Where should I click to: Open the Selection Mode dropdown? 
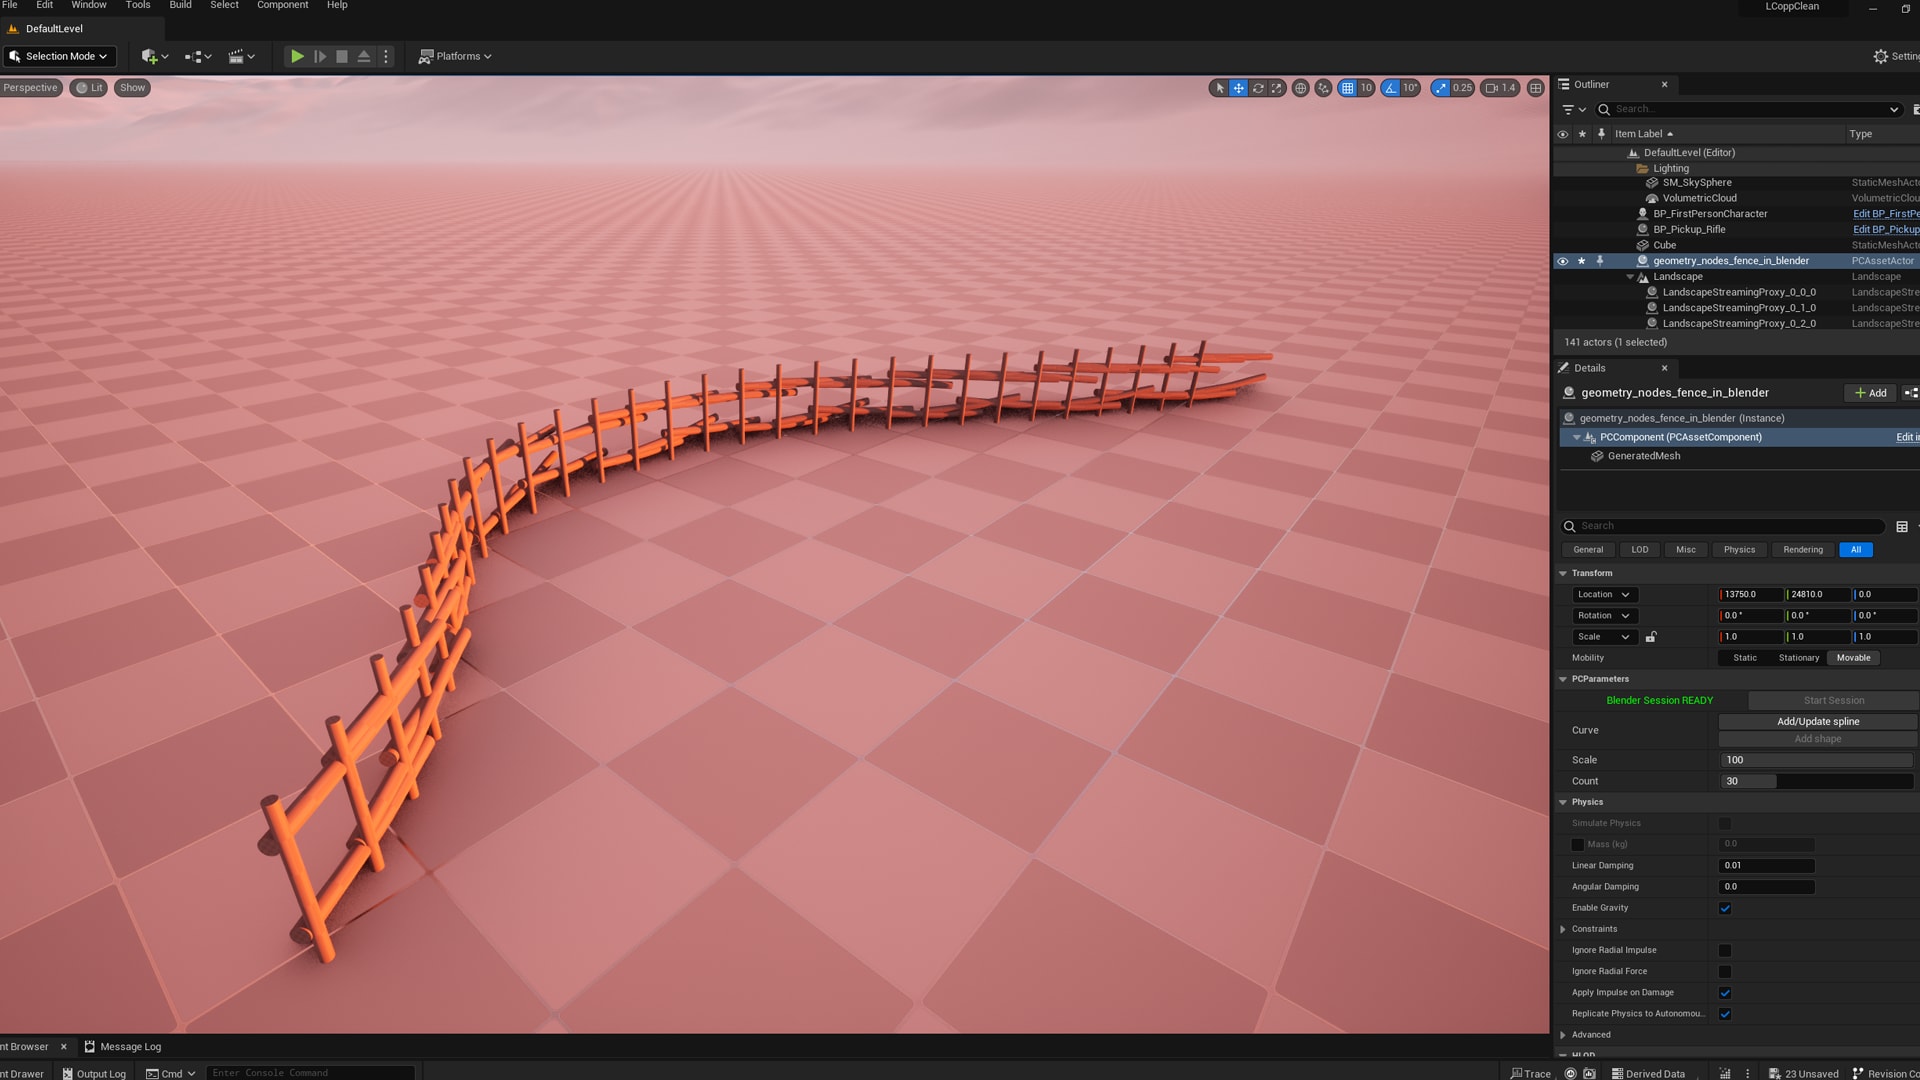click(59, 56)
